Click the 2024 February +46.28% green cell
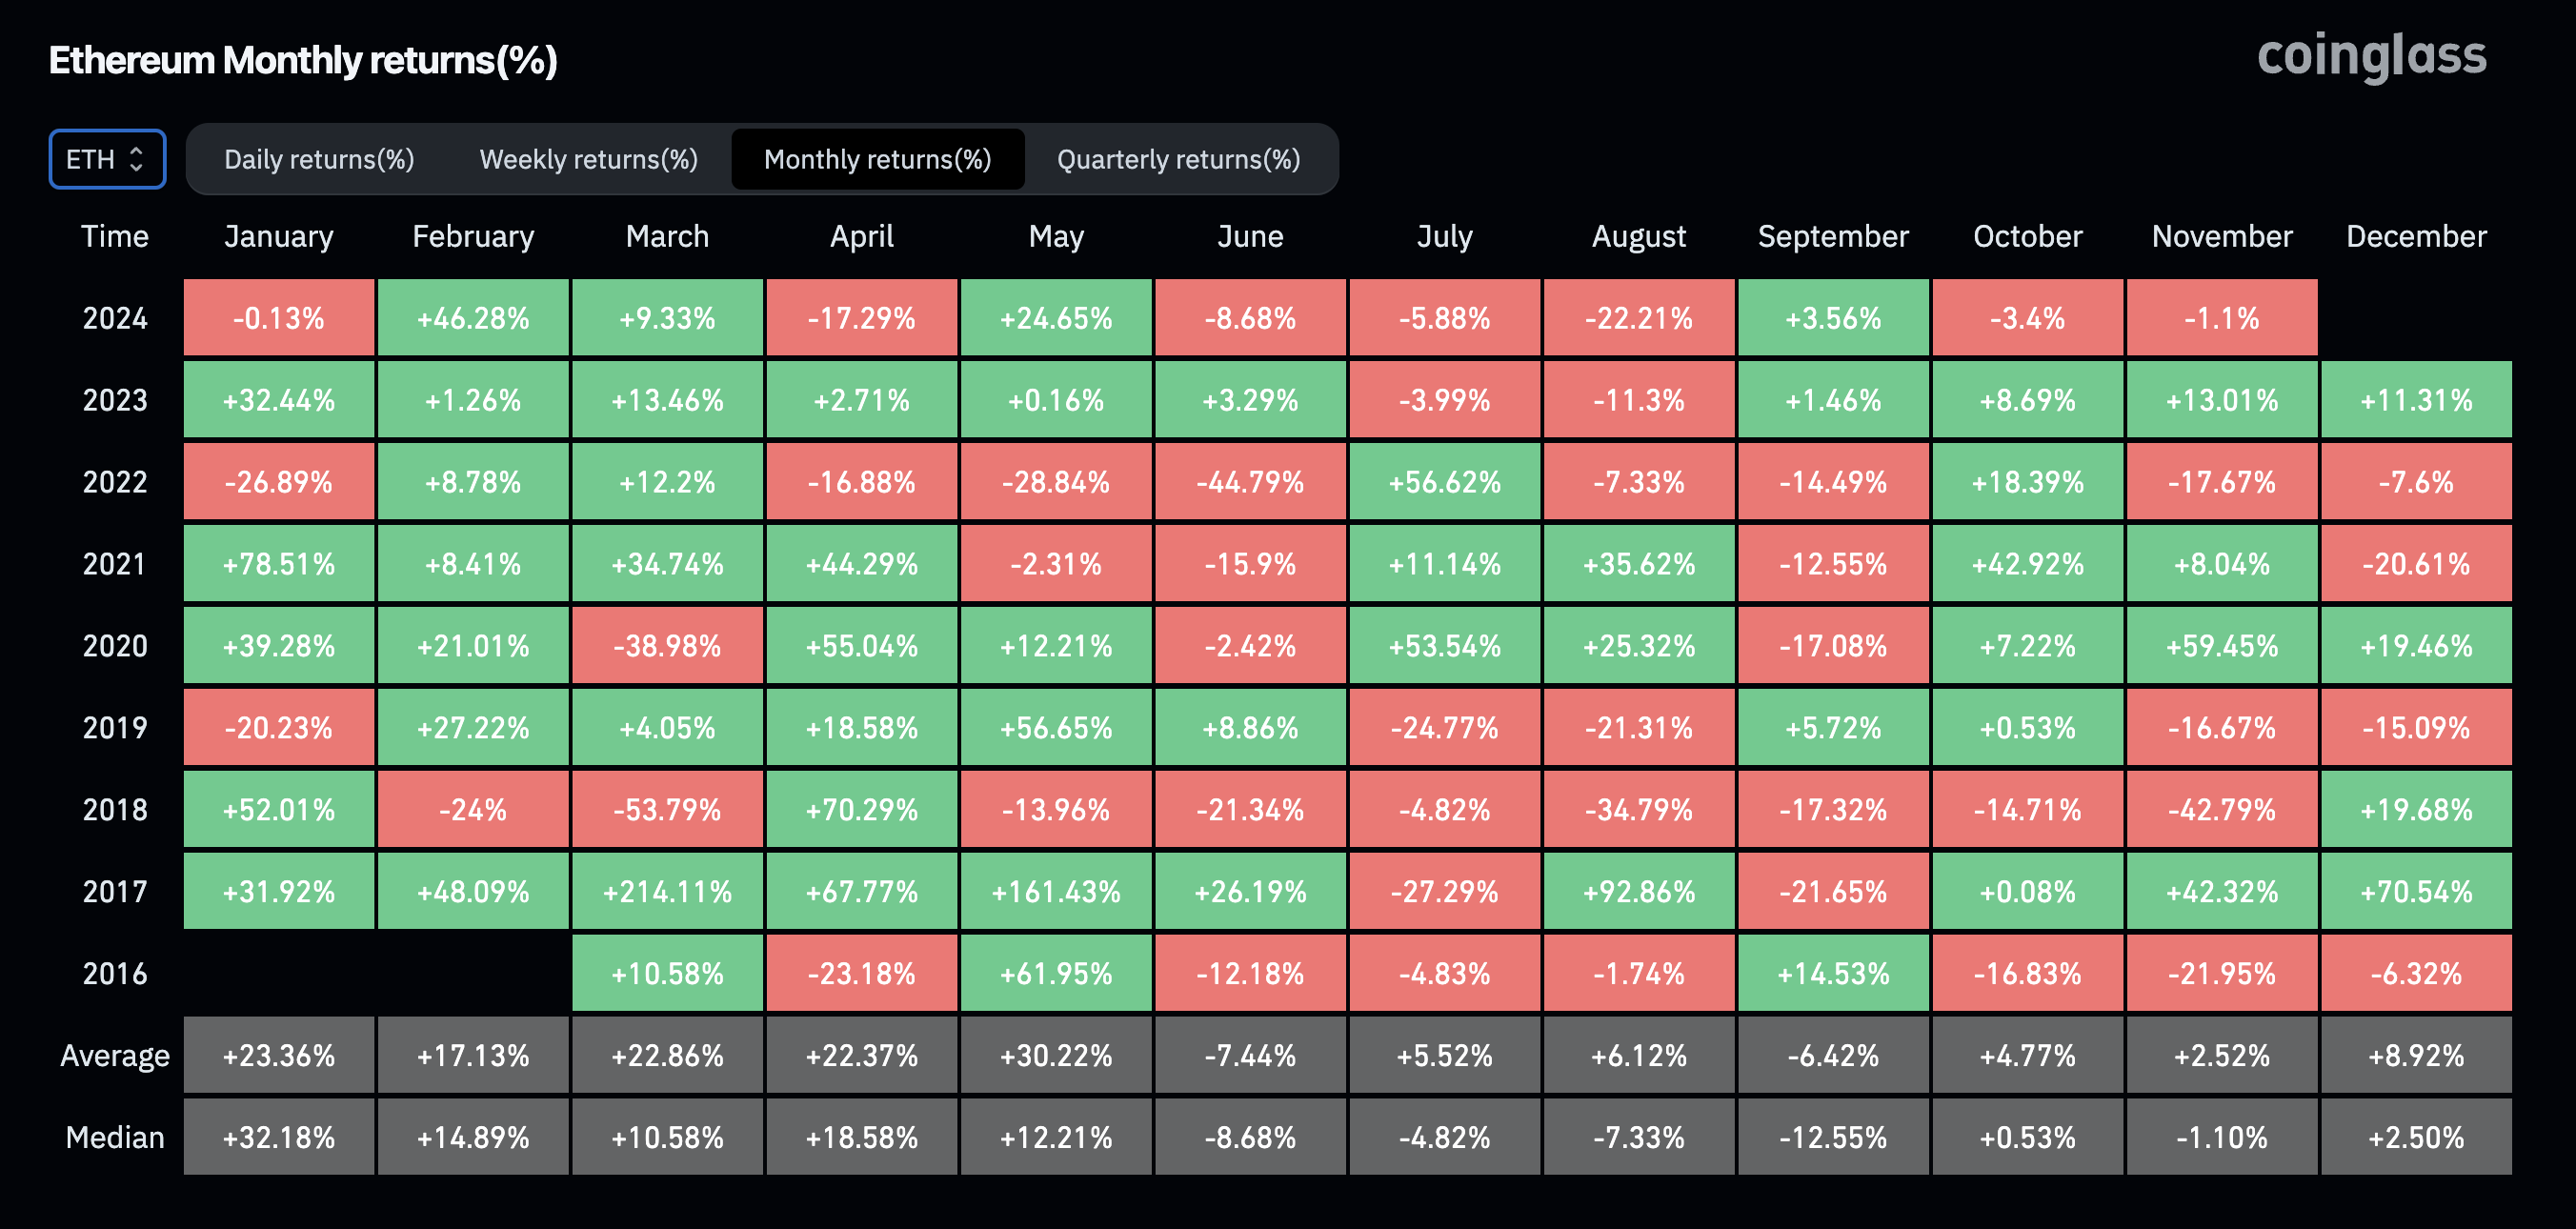 click(473, 318)
